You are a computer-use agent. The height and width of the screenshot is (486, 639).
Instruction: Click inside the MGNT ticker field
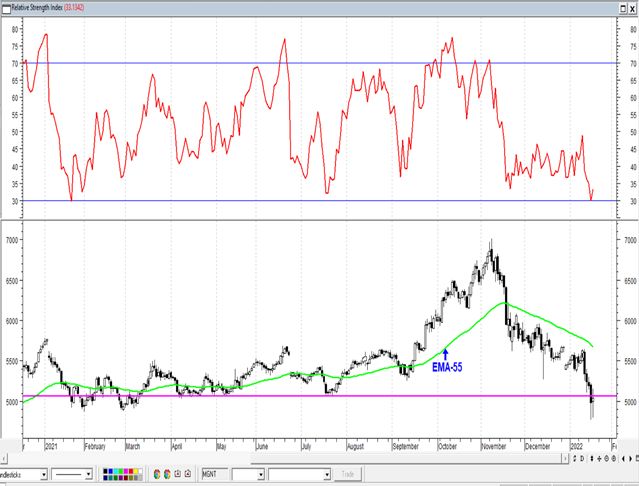tap(214, 475)
